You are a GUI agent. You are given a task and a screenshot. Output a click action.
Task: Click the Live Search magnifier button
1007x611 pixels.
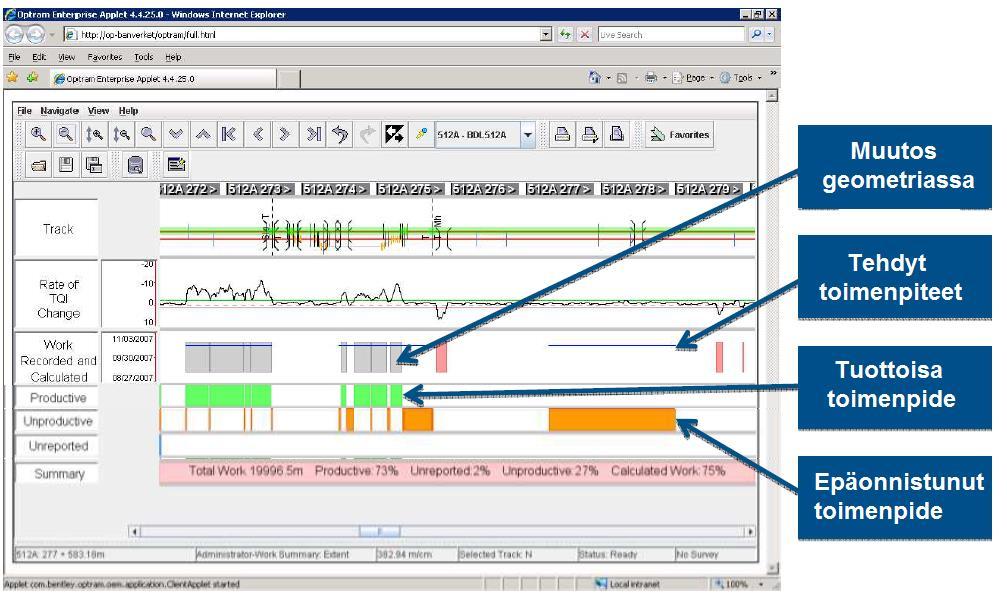757,35
